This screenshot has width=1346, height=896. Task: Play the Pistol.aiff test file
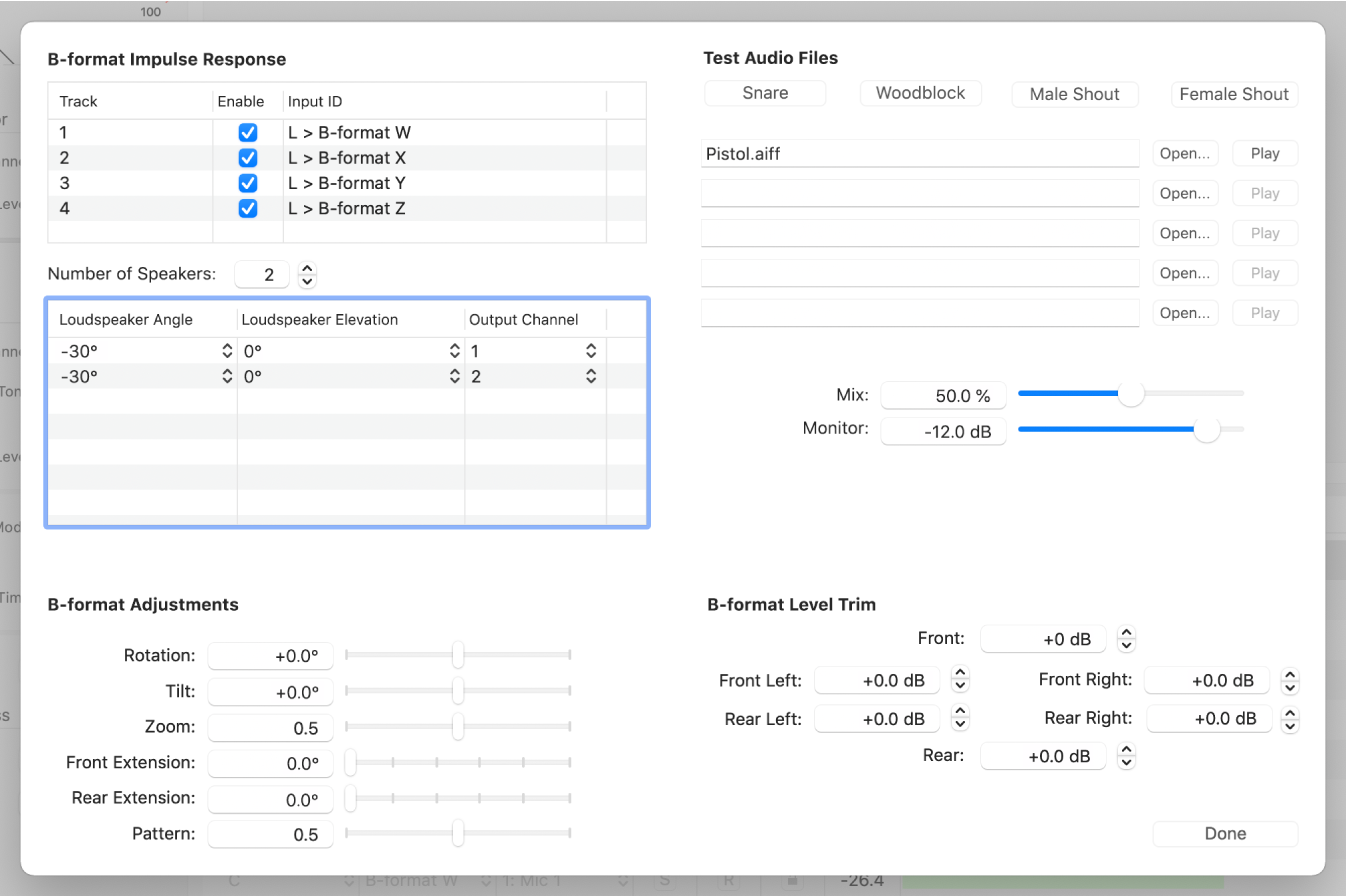[x=1265, y=154]
